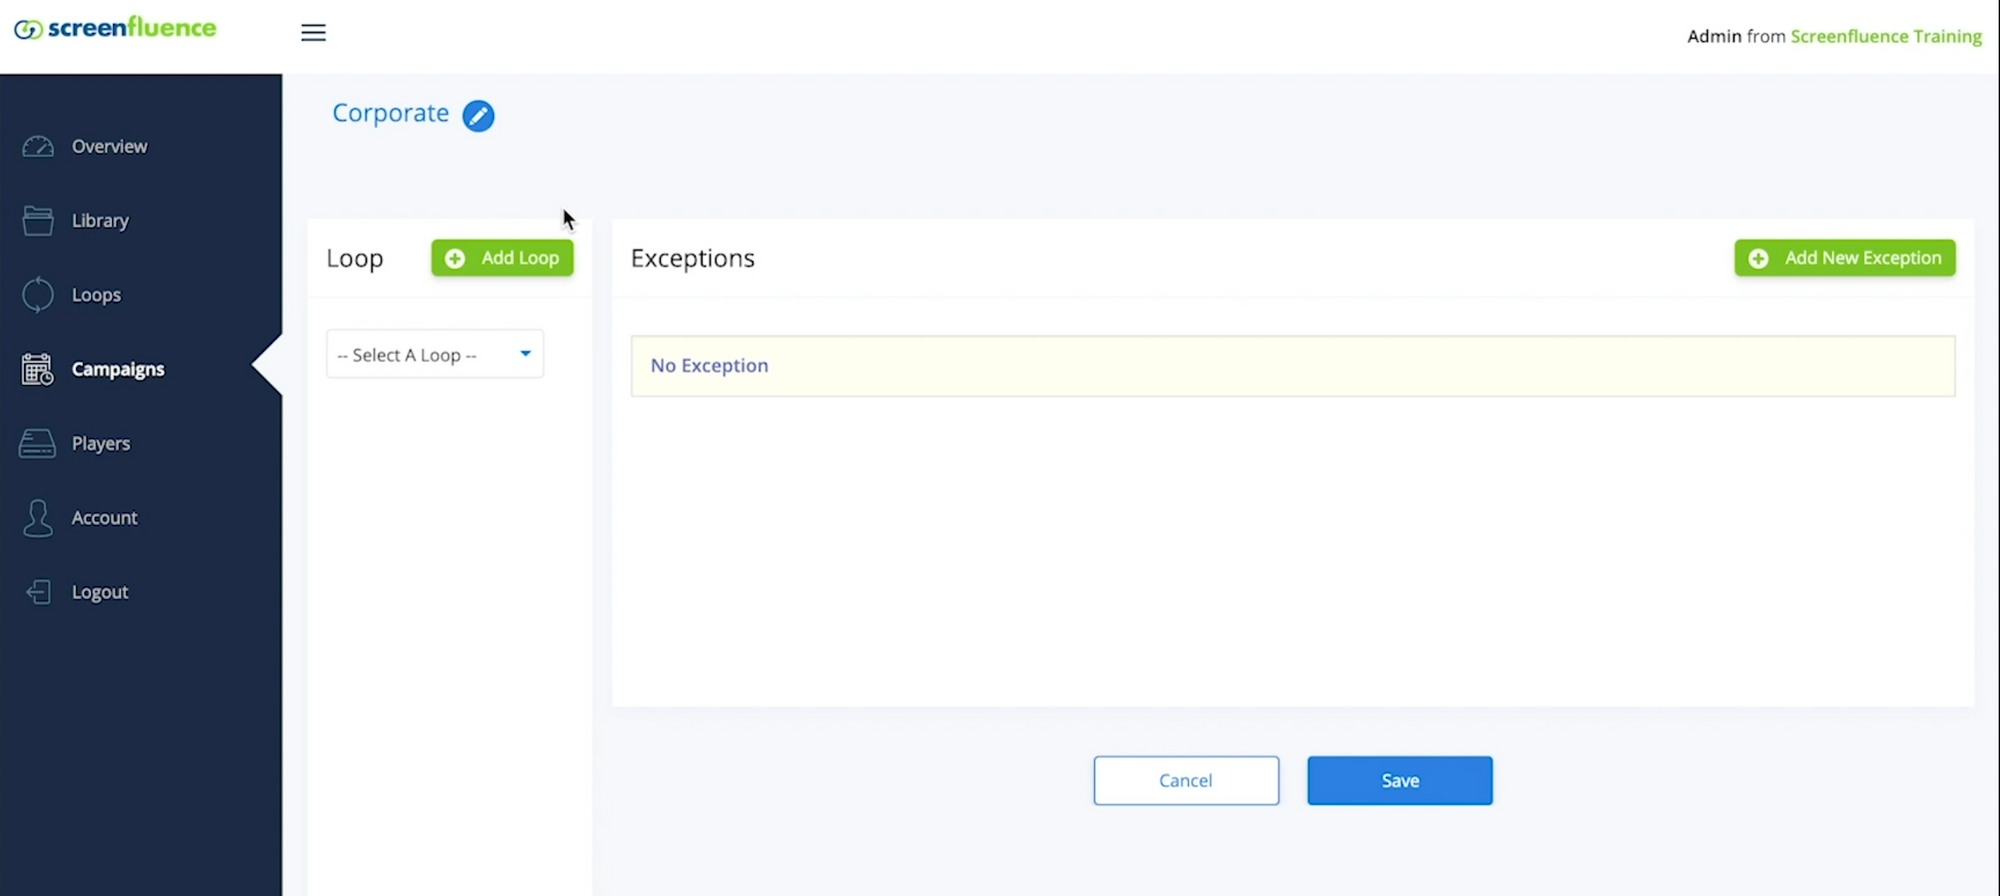Click the Overview gauge icon

tap(38, 147)
